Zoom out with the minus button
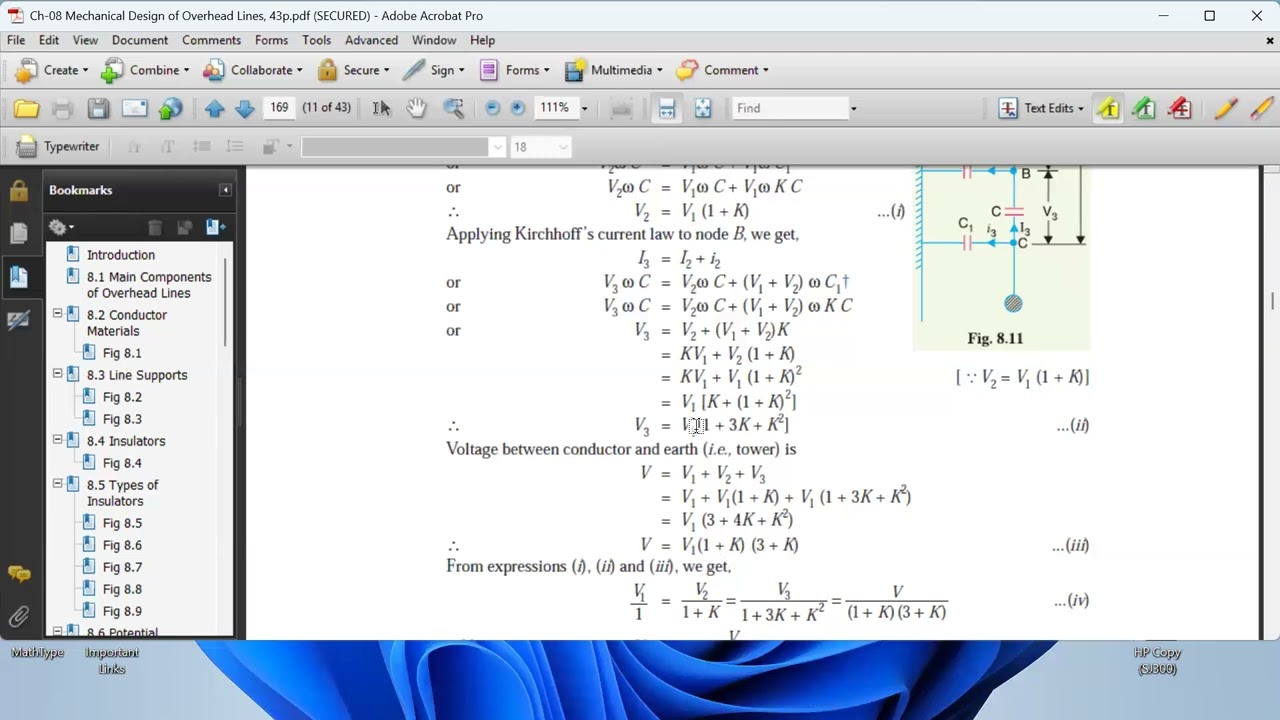This screenshot has width=1280, height=720. click(x=492, y=108)
